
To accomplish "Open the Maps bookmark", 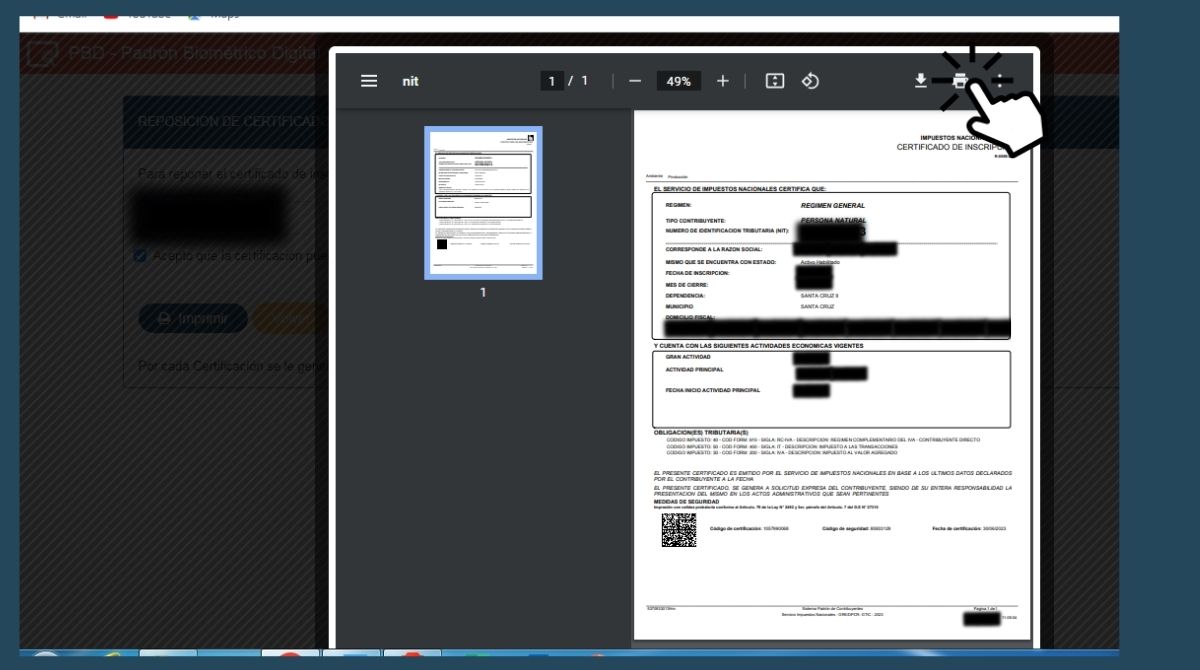I will tap(215, 14).
